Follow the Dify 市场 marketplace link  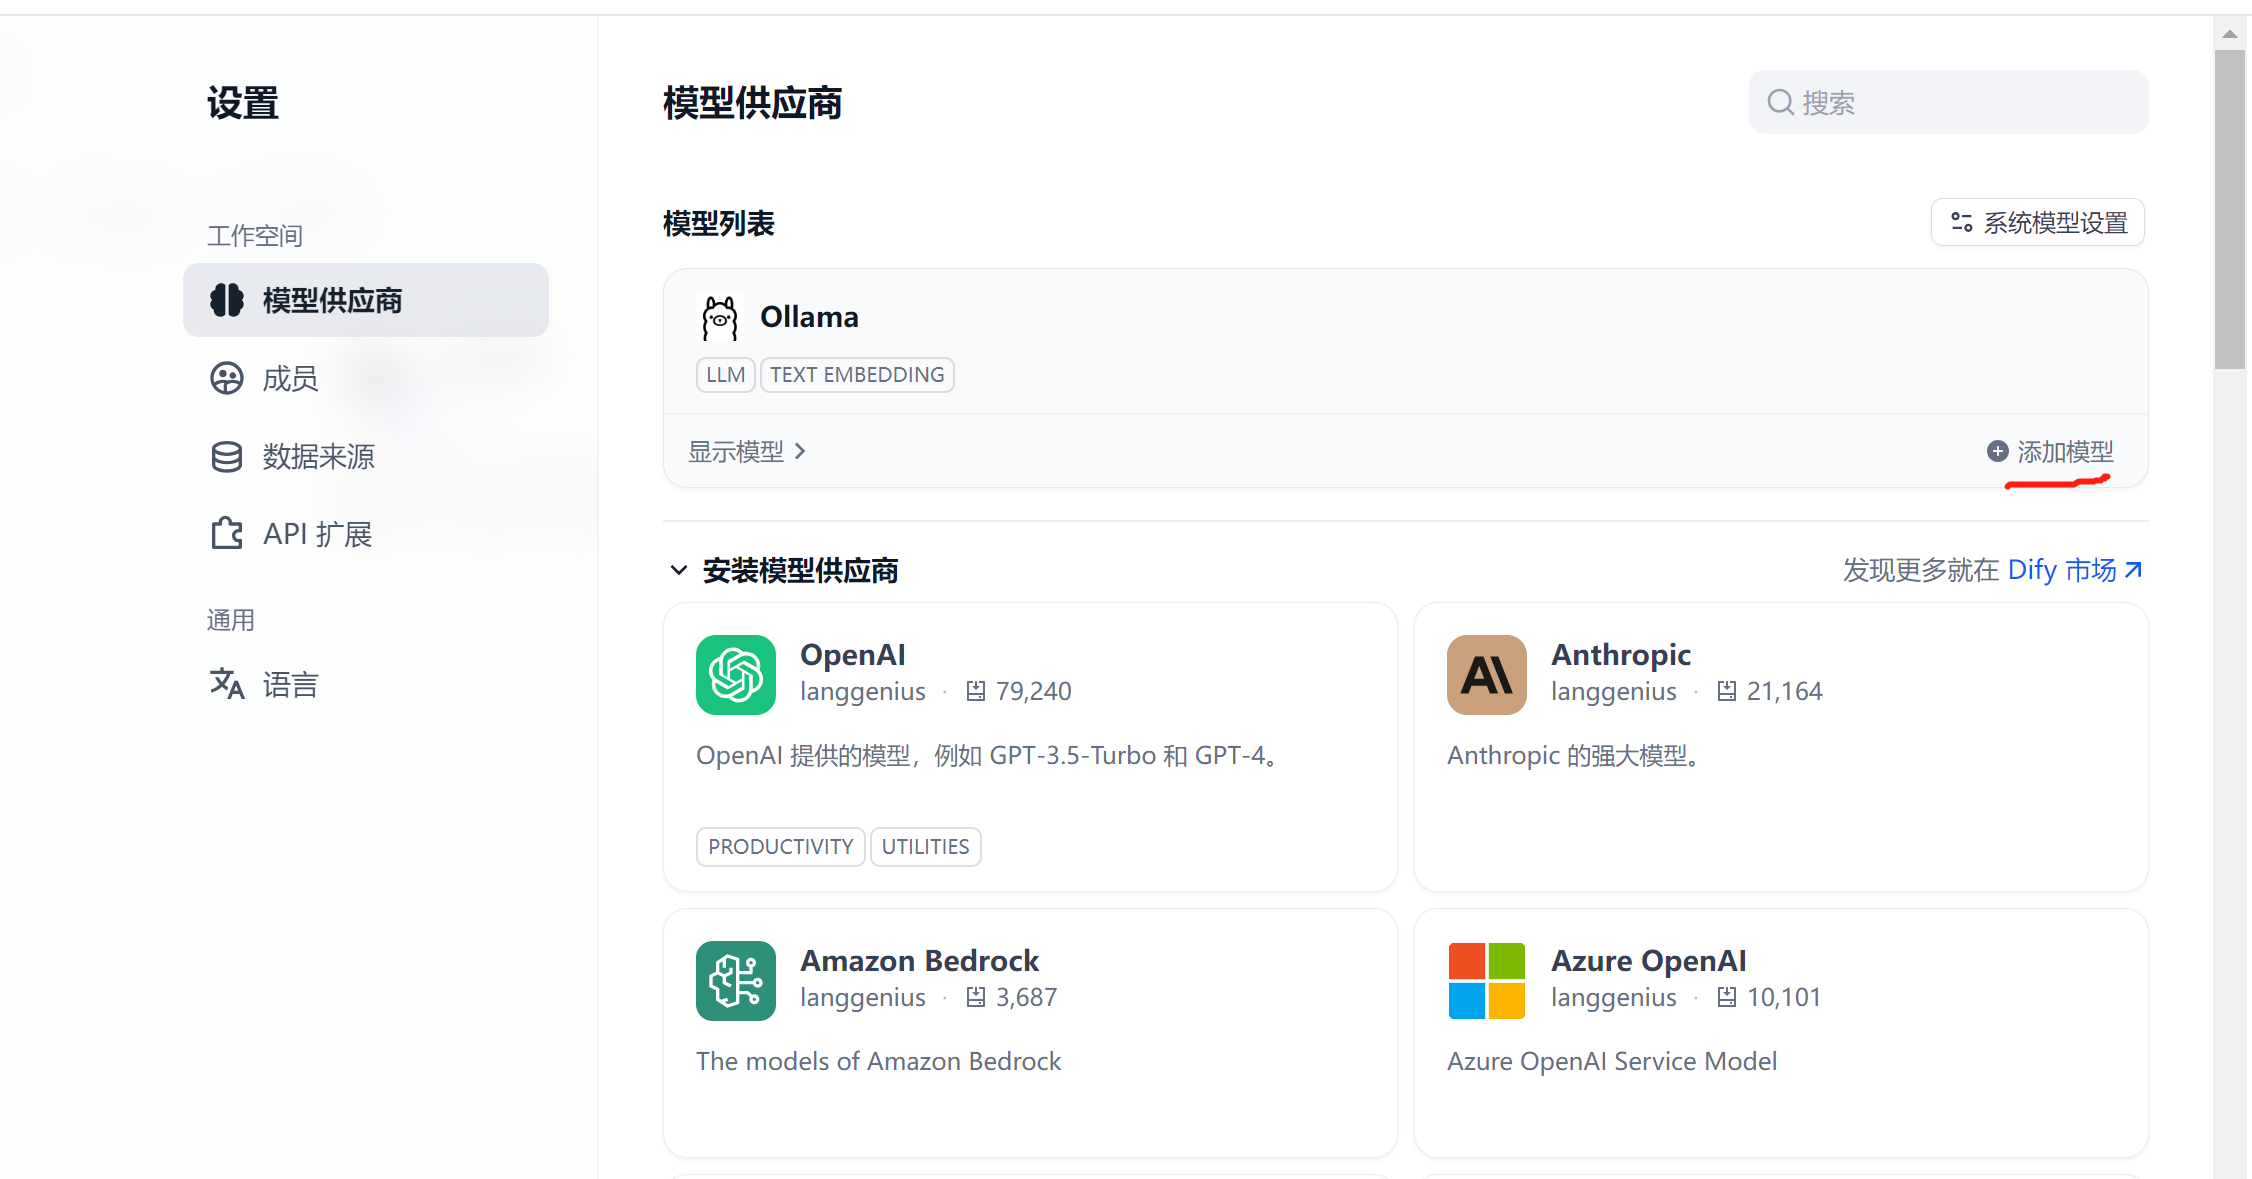point(2073,570)
